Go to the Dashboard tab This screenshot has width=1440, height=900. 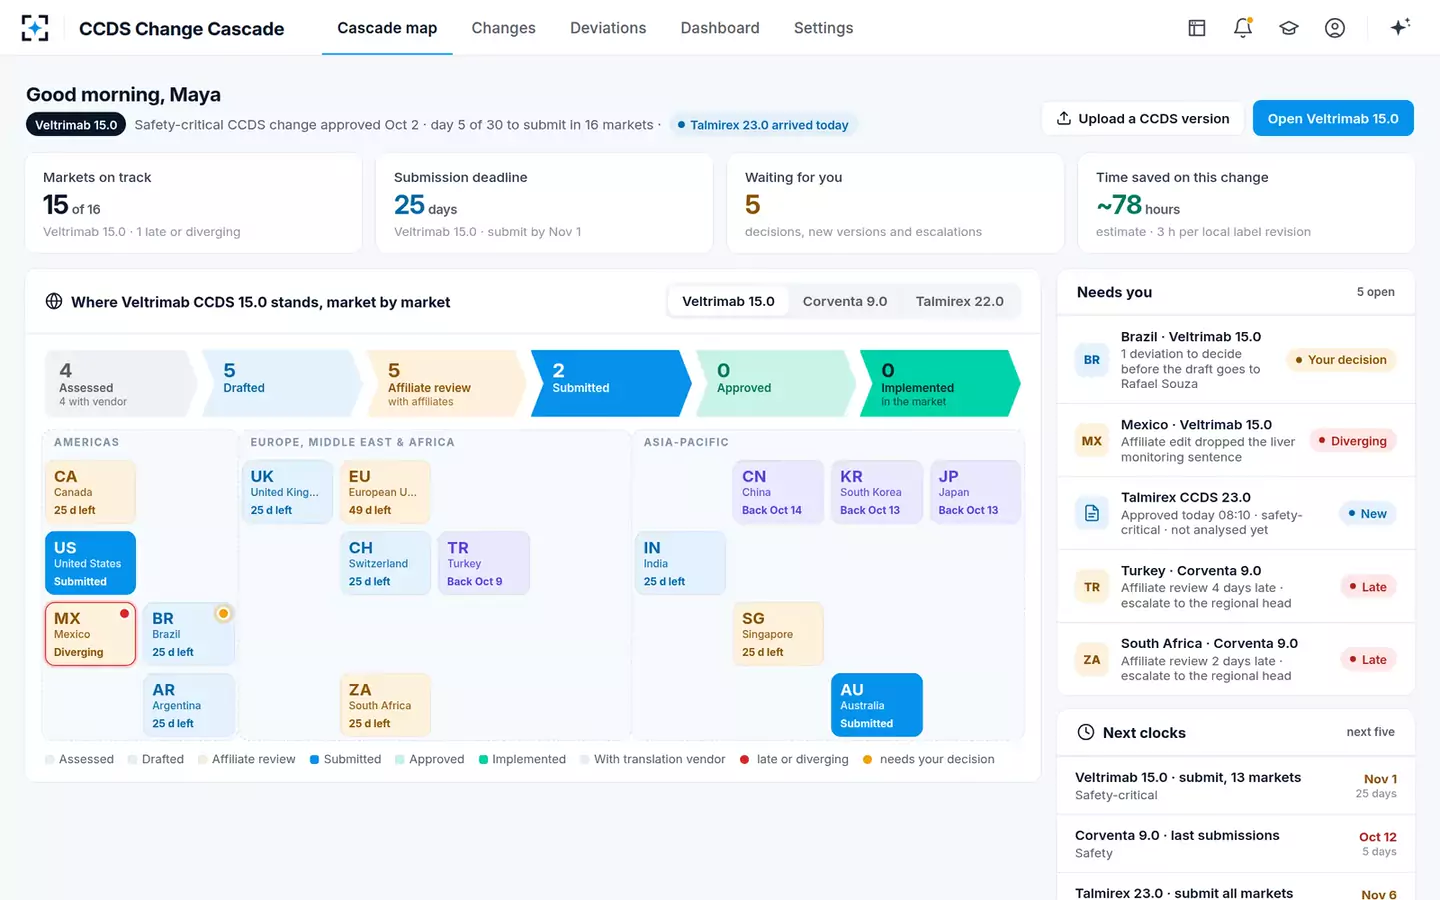(720, 28)
